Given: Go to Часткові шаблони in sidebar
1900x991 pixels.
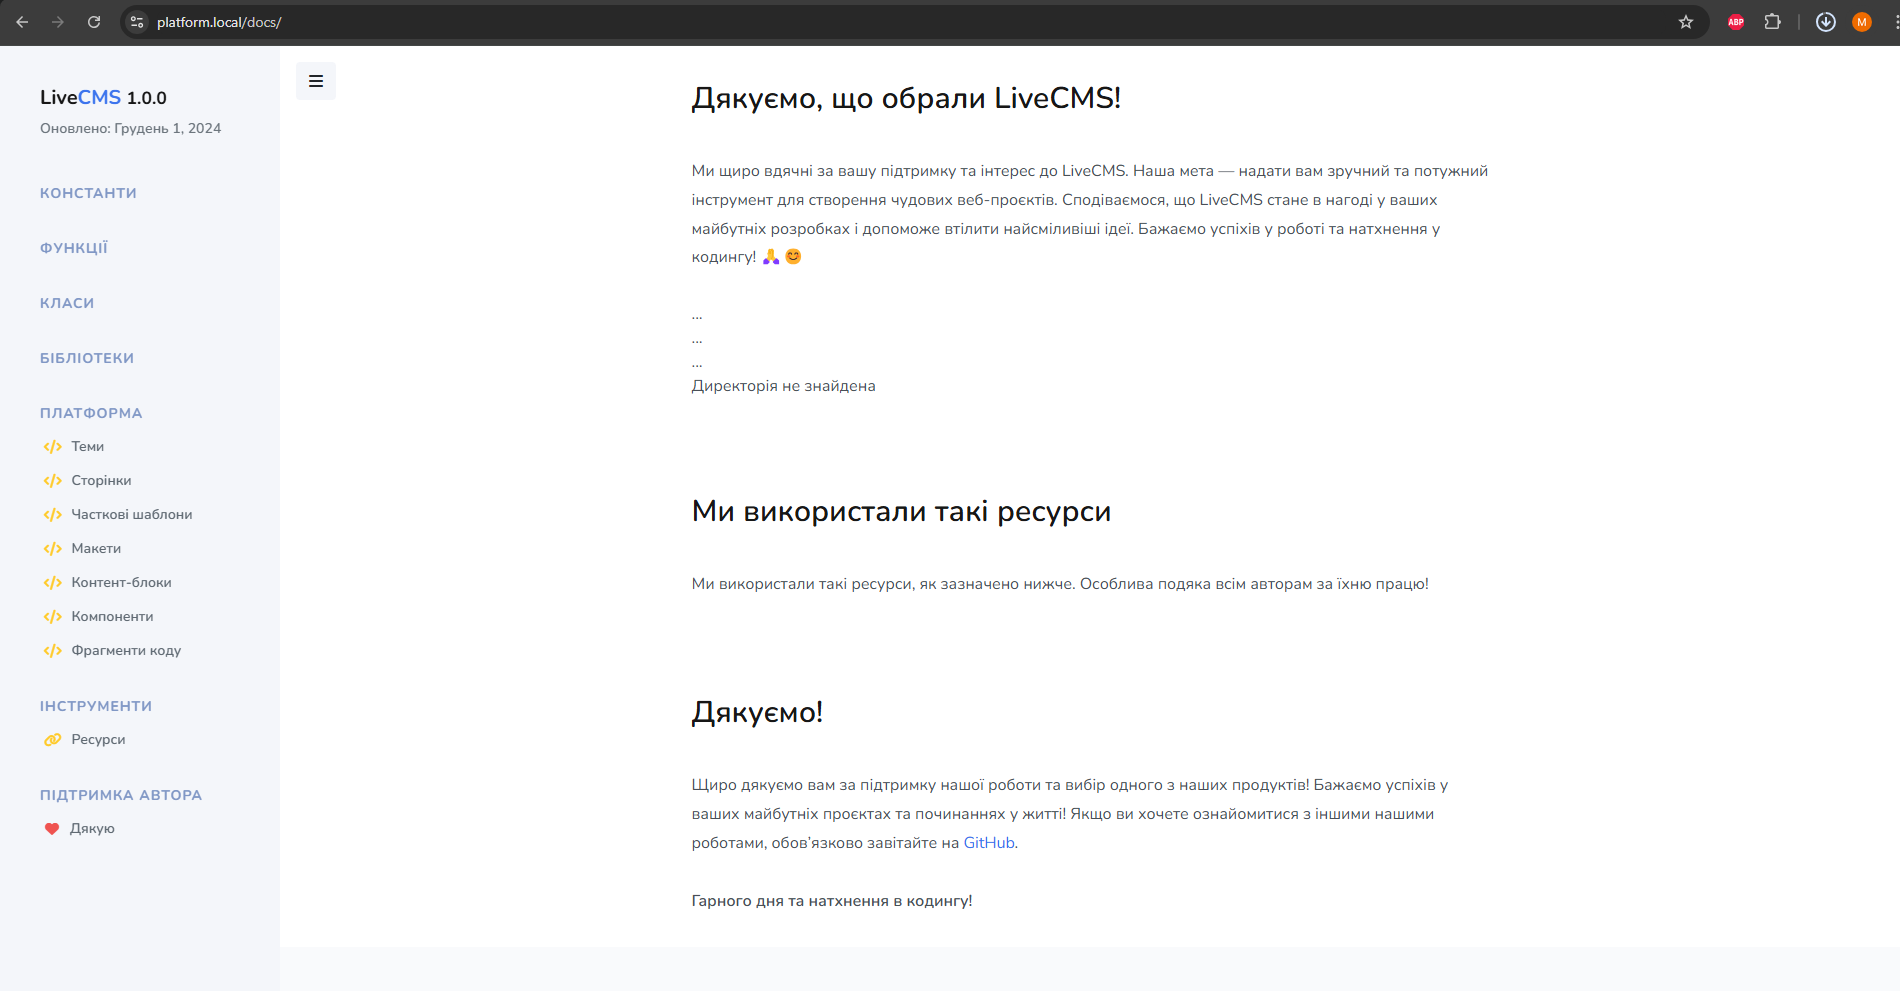Looking at the screenshot, I should coord(131,515).
